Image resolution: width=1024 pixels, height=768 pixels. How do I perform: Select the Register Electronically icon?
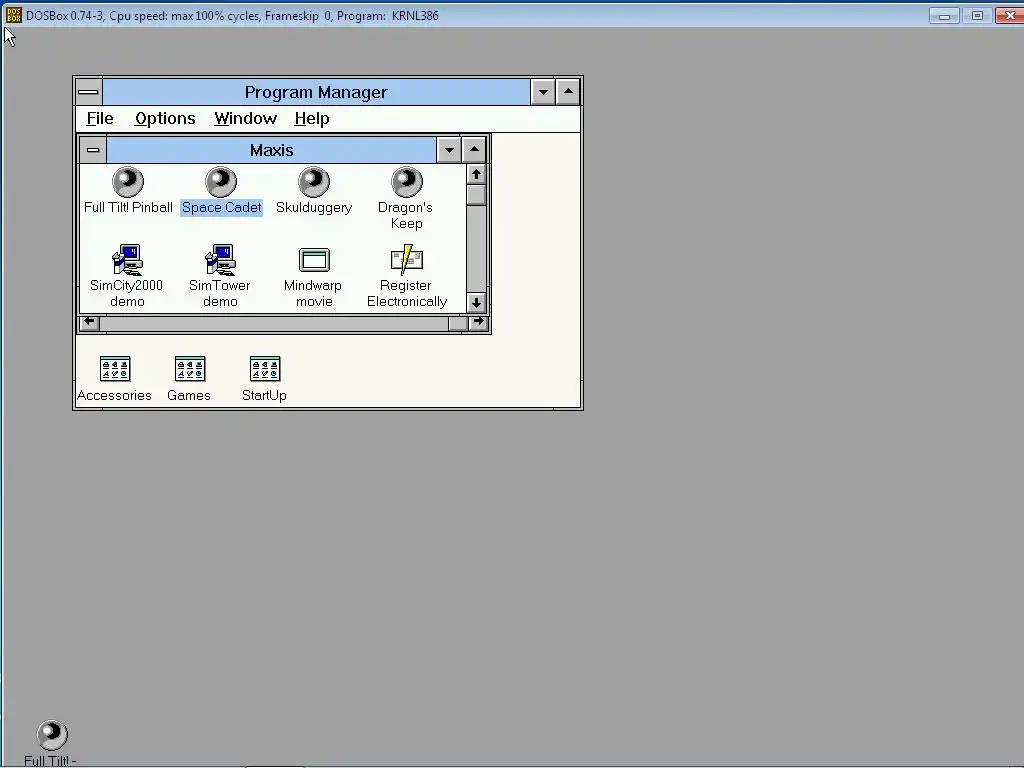coord(406,260)
